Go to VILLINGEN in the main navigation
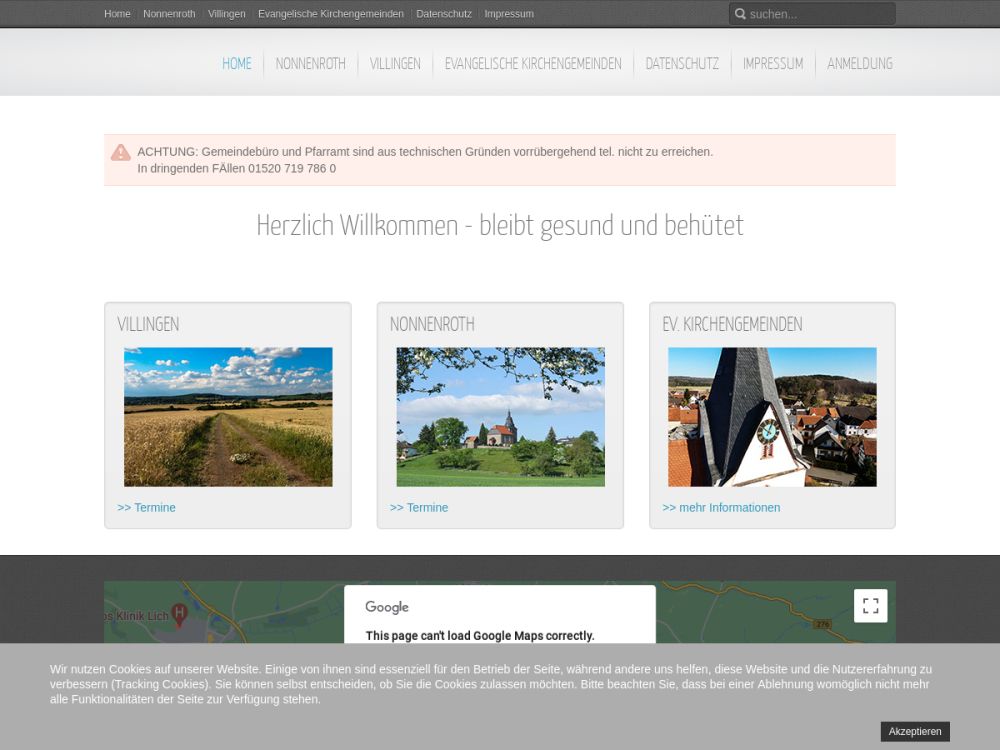 tap(395, 64)
